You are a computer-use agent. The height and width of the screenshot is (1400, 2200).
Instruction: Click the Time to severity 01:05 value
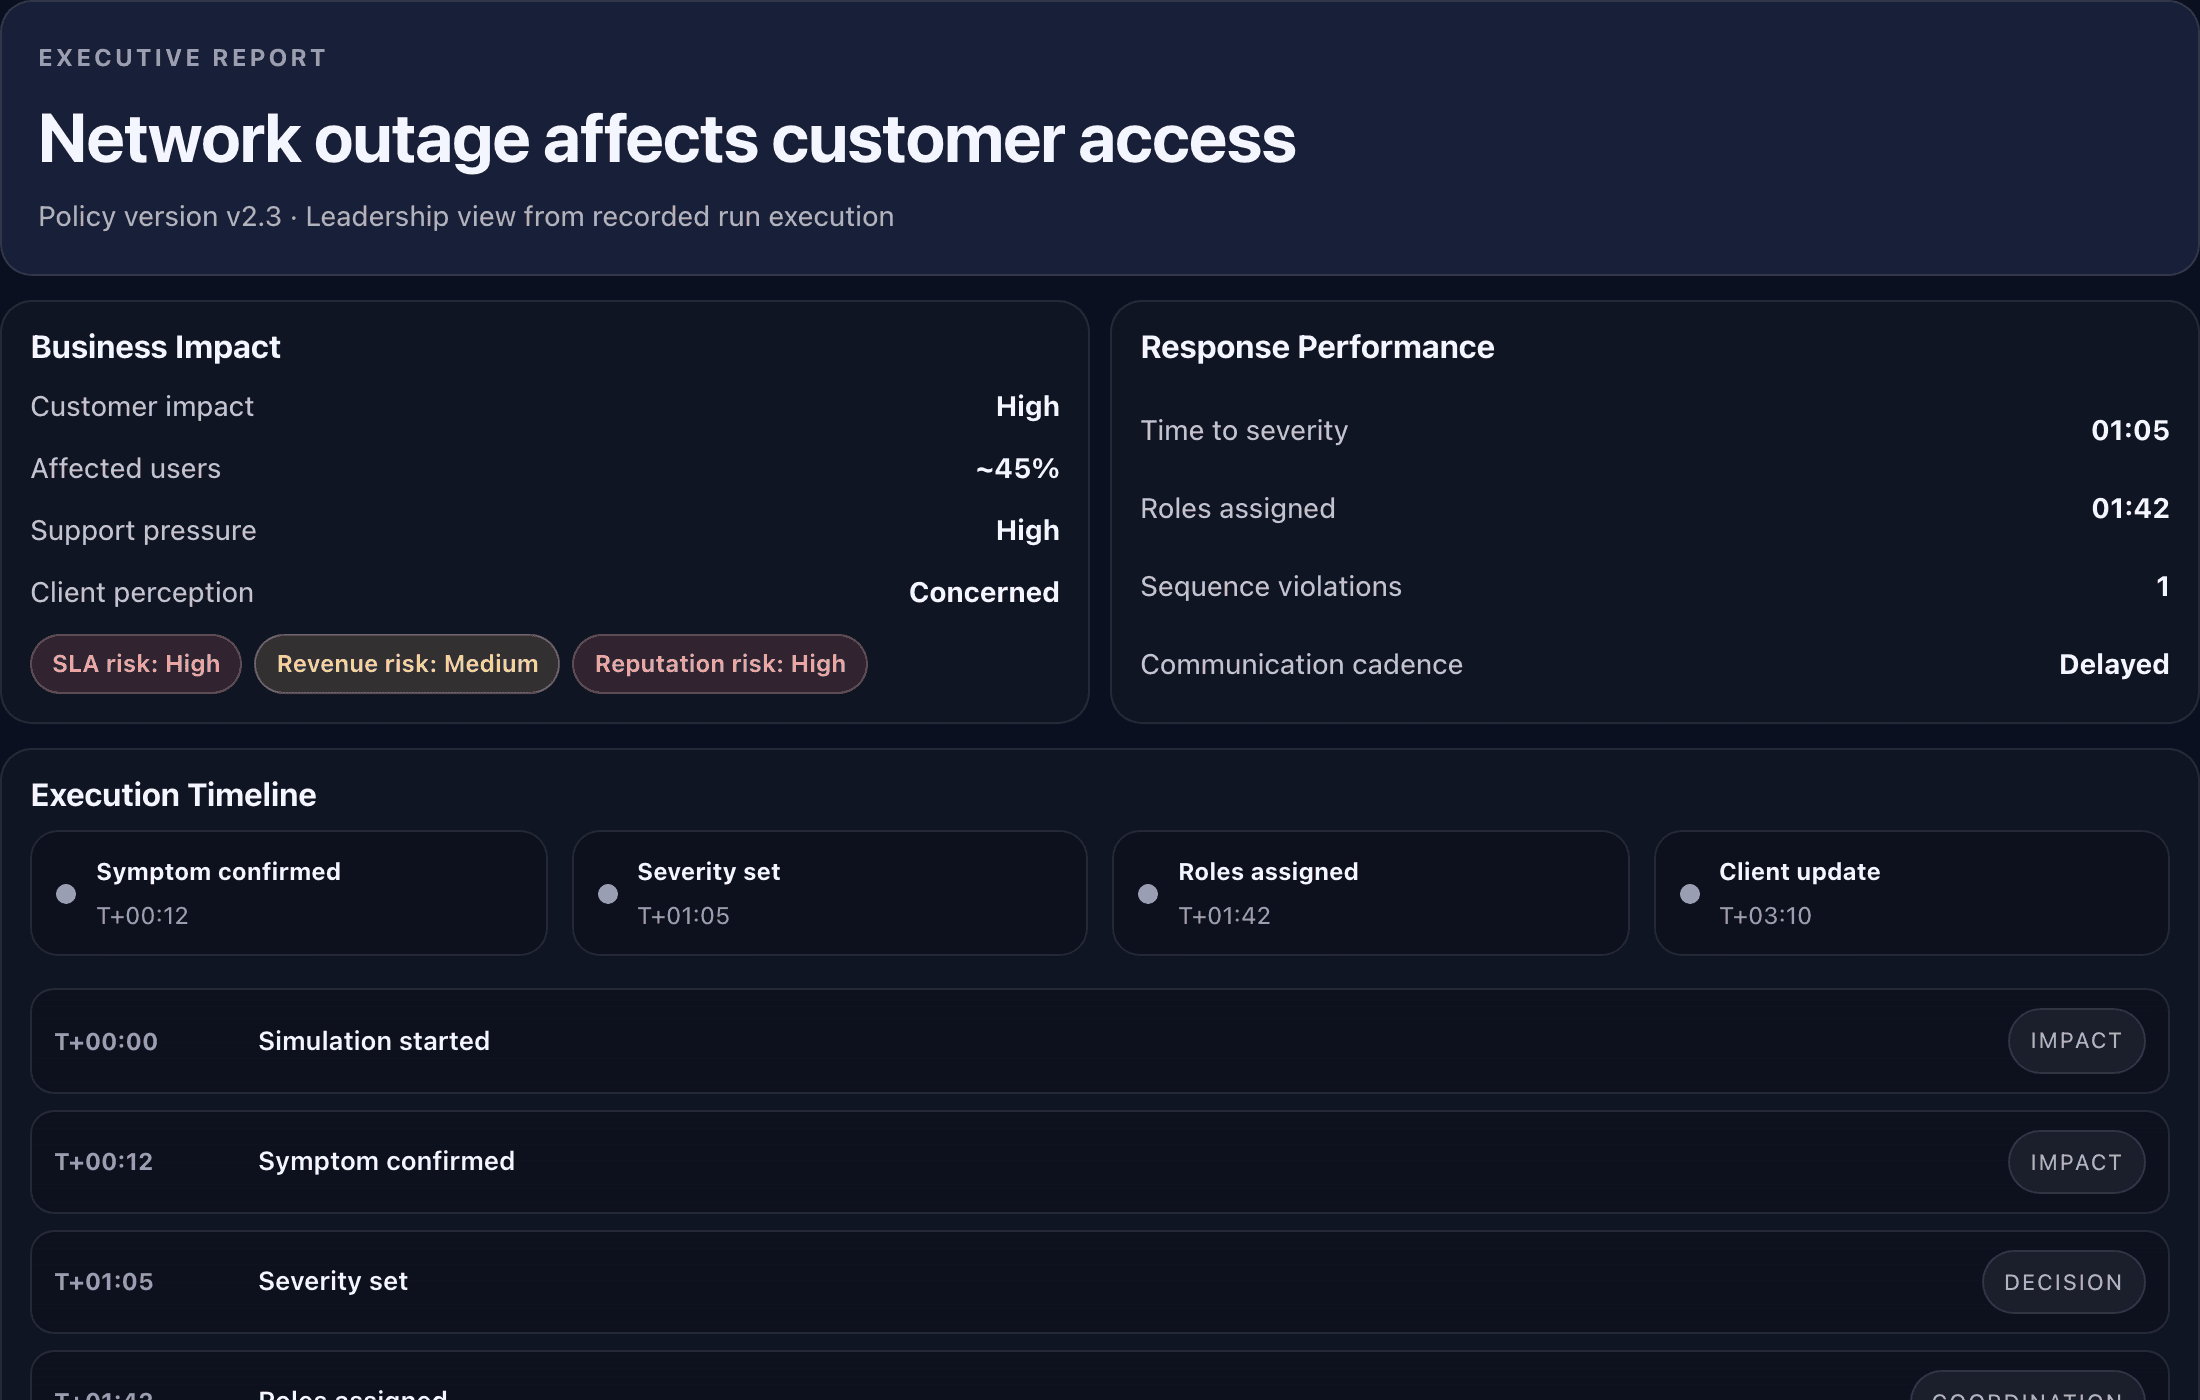[x=2129, y=431]
